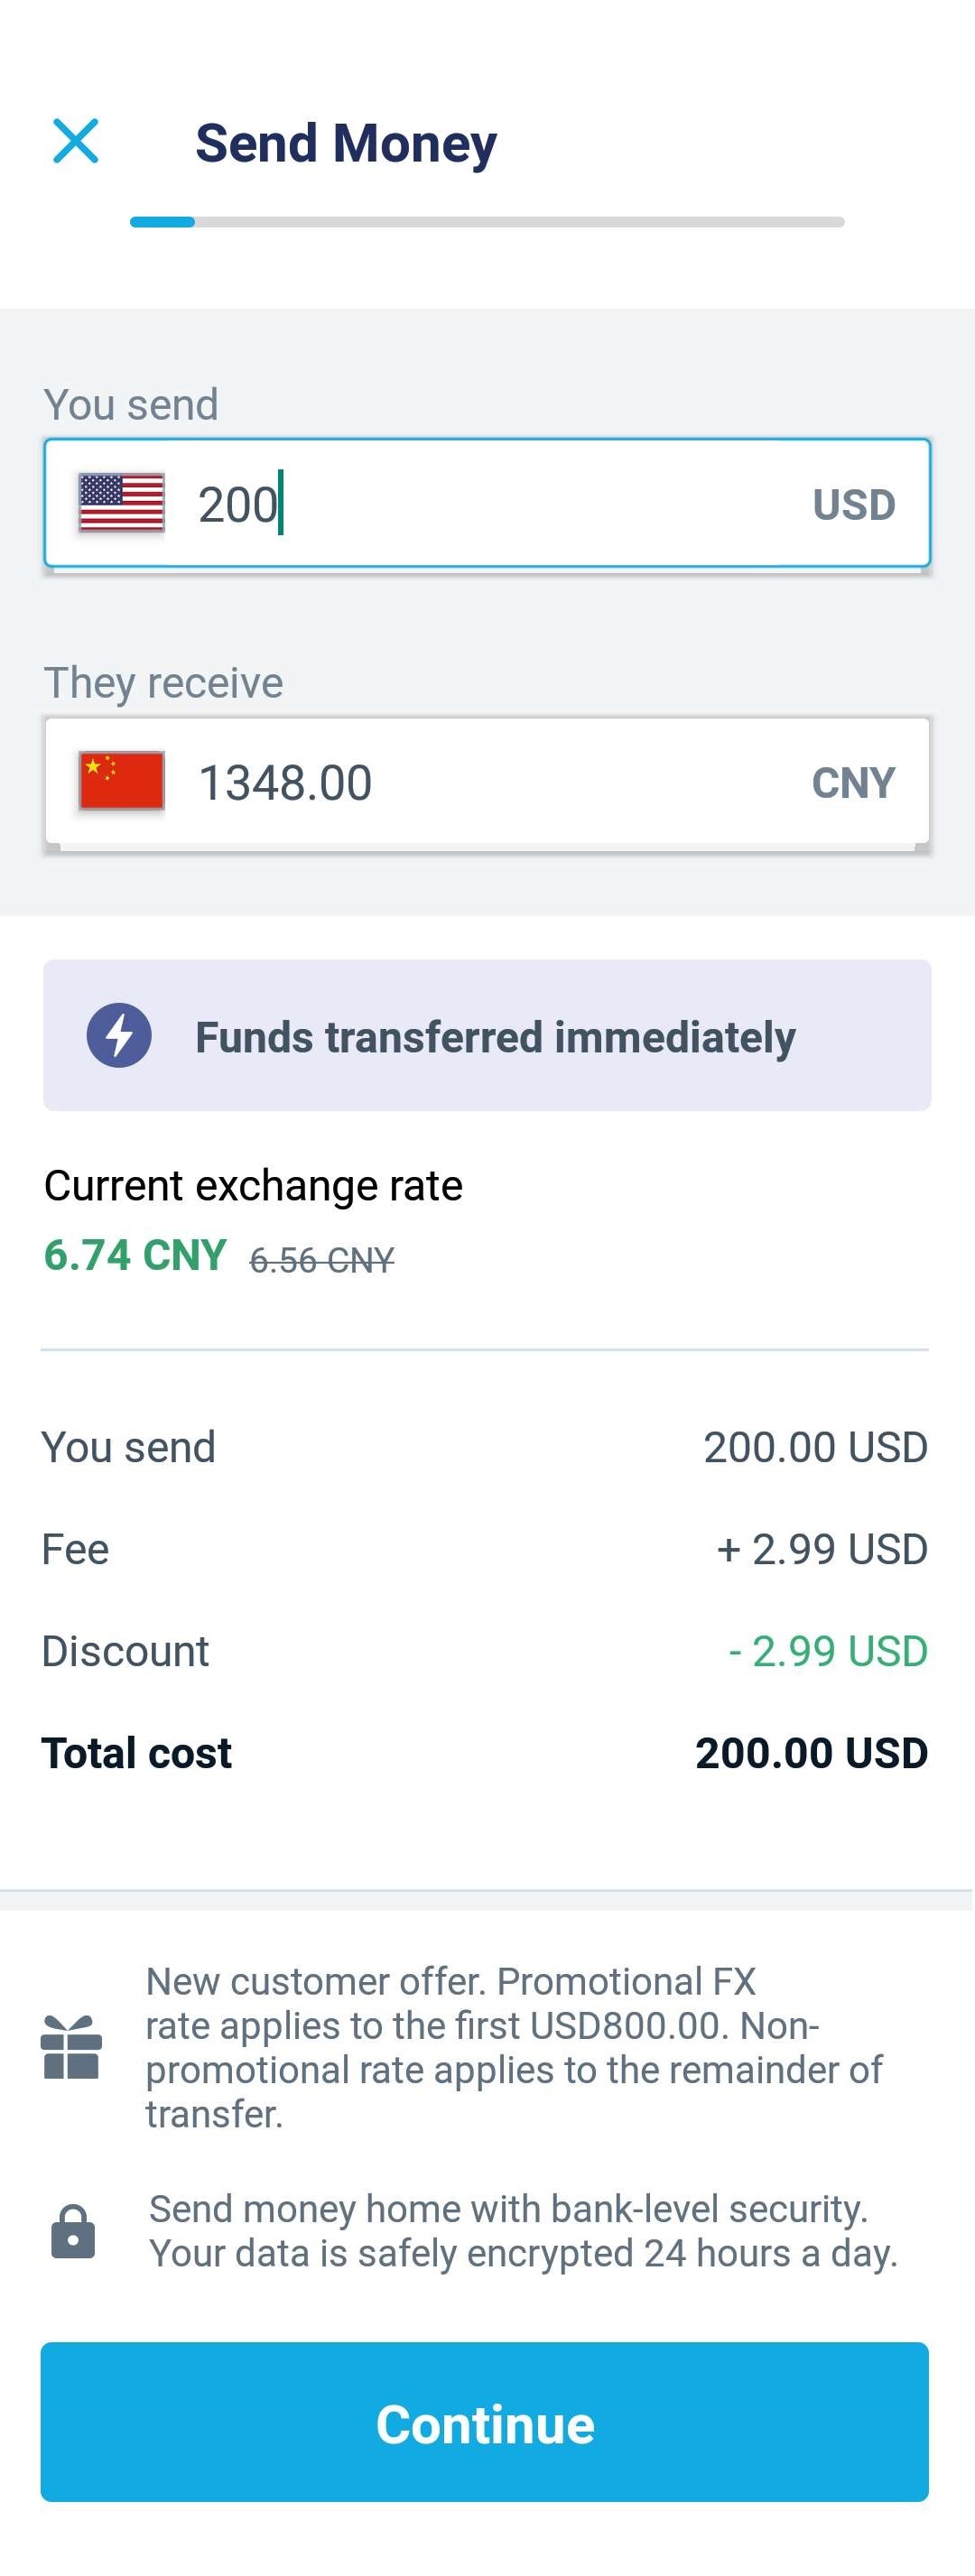
Task: Tap the Send Money progress bar
Action: pos(487,222)
